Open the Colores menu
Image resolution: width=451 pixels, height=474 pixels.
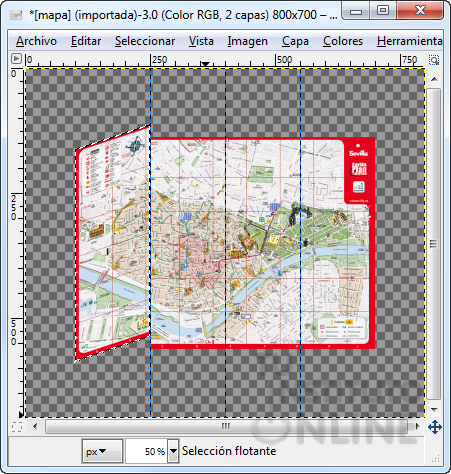tap(343, 41)
